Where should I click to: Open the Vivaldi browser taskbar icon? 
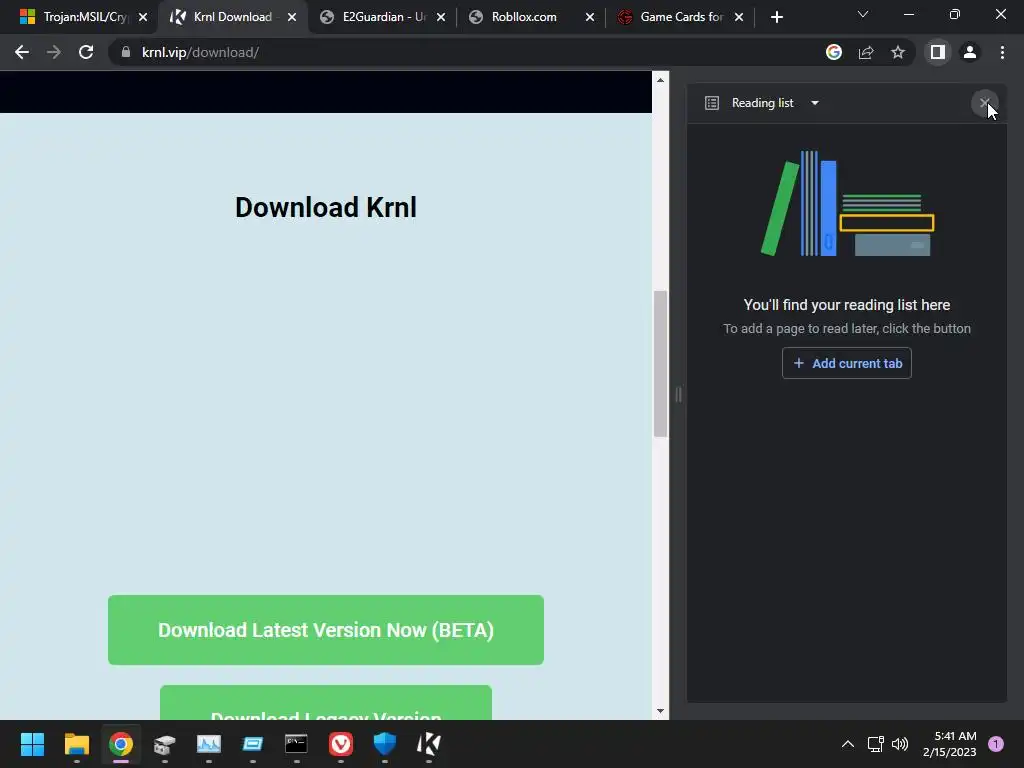(x=341, y=744)
